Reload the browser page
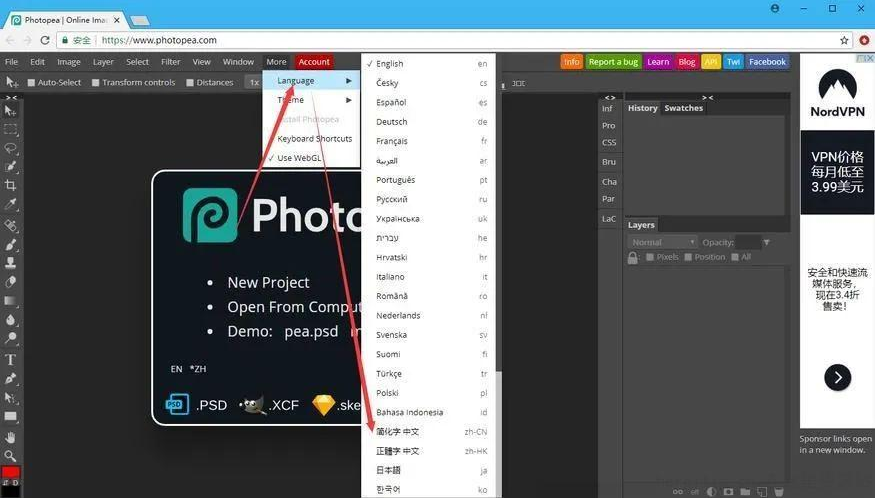This screenshot has width=875, height=498. (x=45, y=40)
